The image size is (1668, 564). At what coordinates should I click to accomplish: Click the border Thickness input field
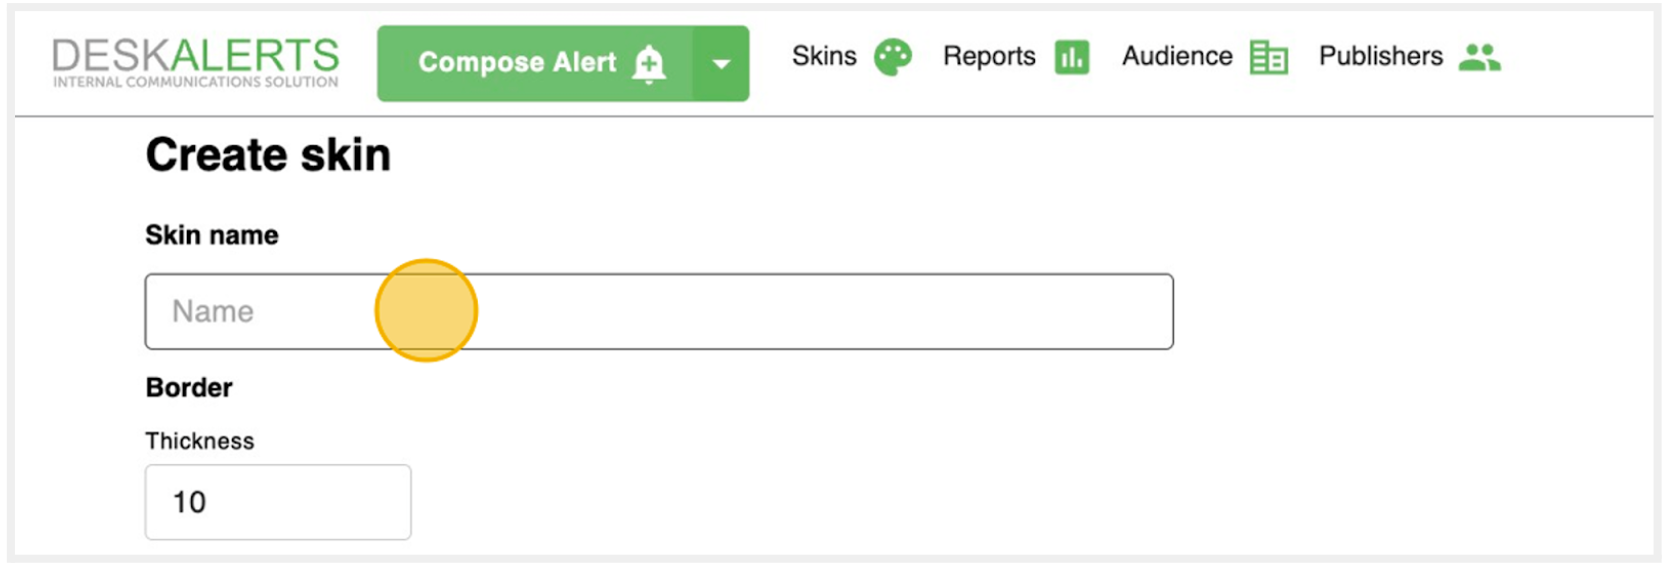(x=278, y=502)
